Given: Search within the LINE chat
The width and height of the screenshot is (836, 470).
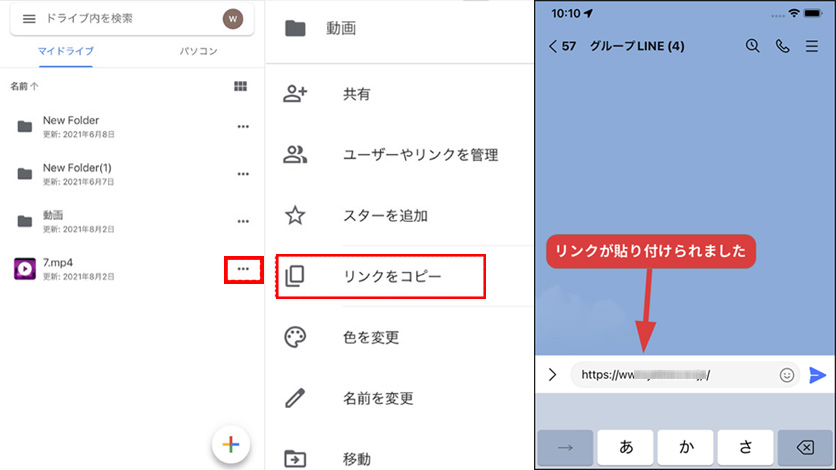Looking at the screenshot, I should (752, 46).
